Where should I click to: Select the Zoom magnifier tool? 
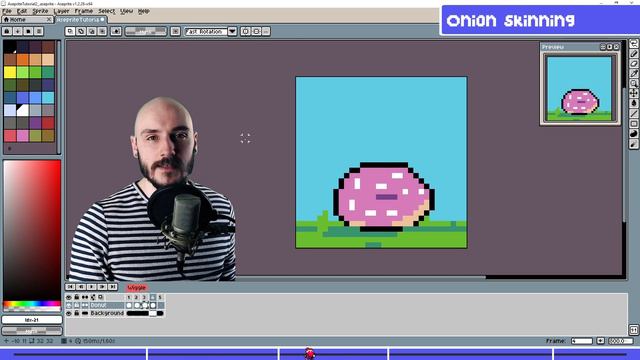point(634,83)
